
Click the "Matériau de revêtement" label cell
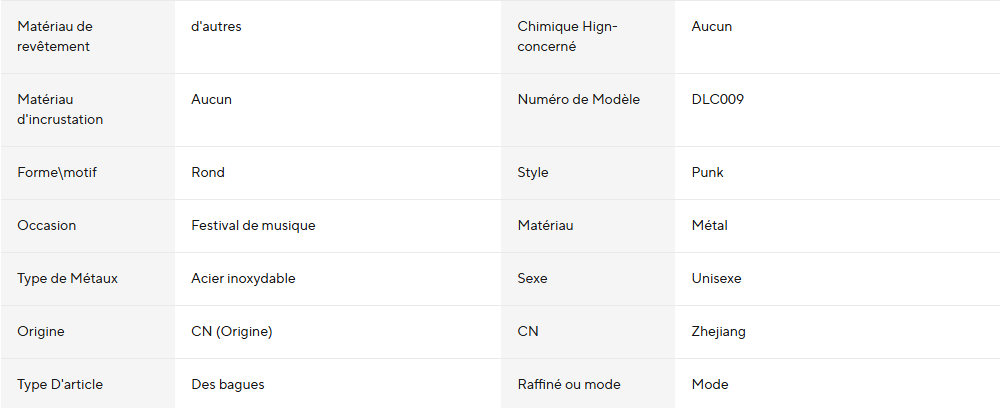click(x=55, y=36)
